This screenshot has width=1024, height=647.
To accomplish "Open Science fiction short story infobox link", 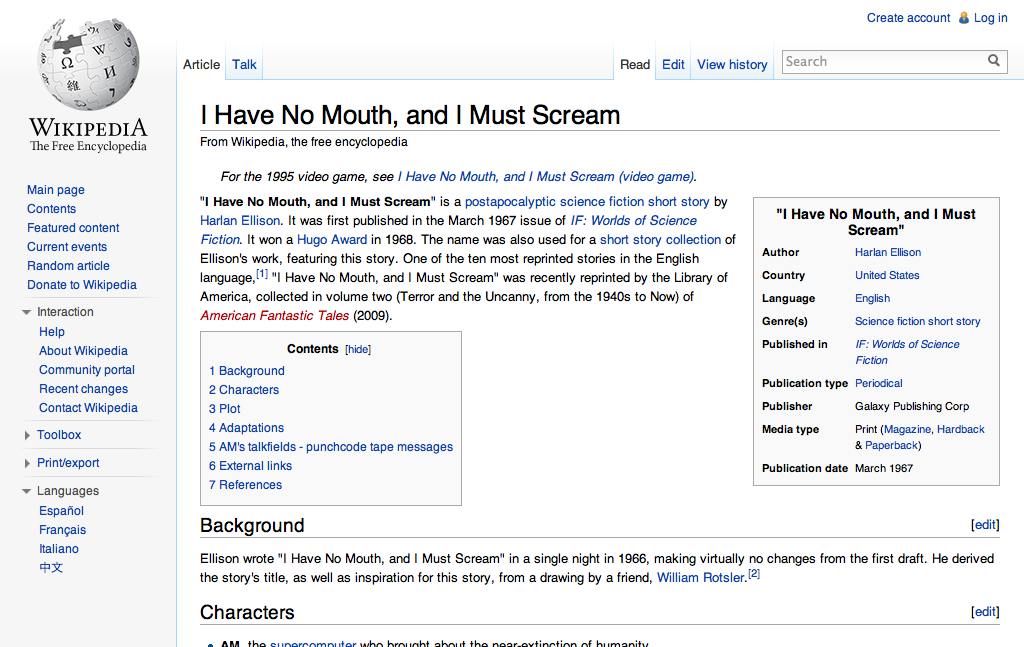I will pos(918,321).
